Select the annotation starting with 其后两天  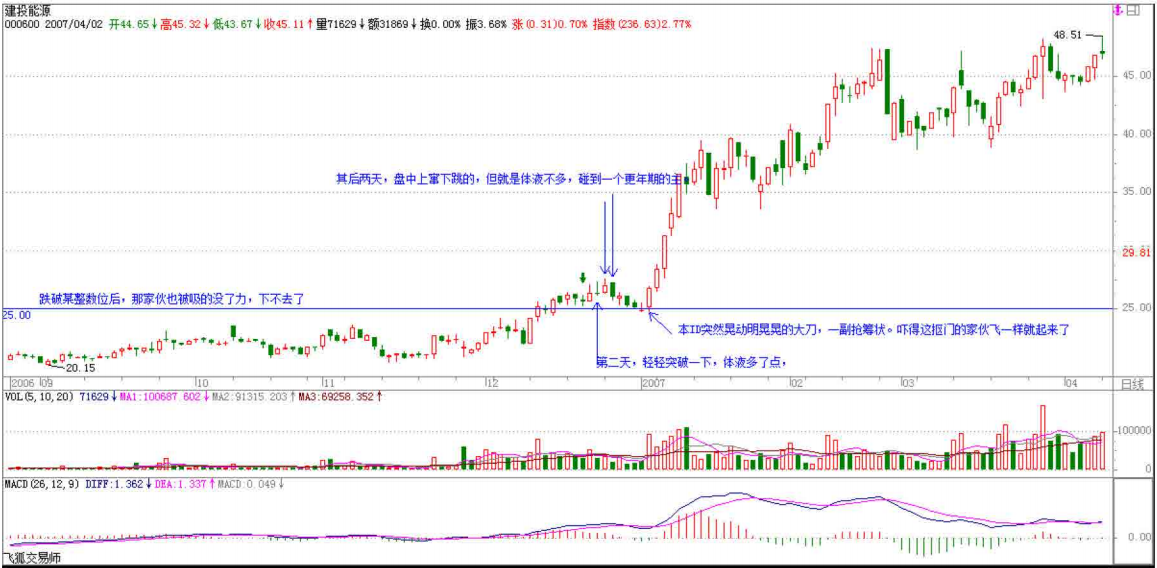click(508, 179)
